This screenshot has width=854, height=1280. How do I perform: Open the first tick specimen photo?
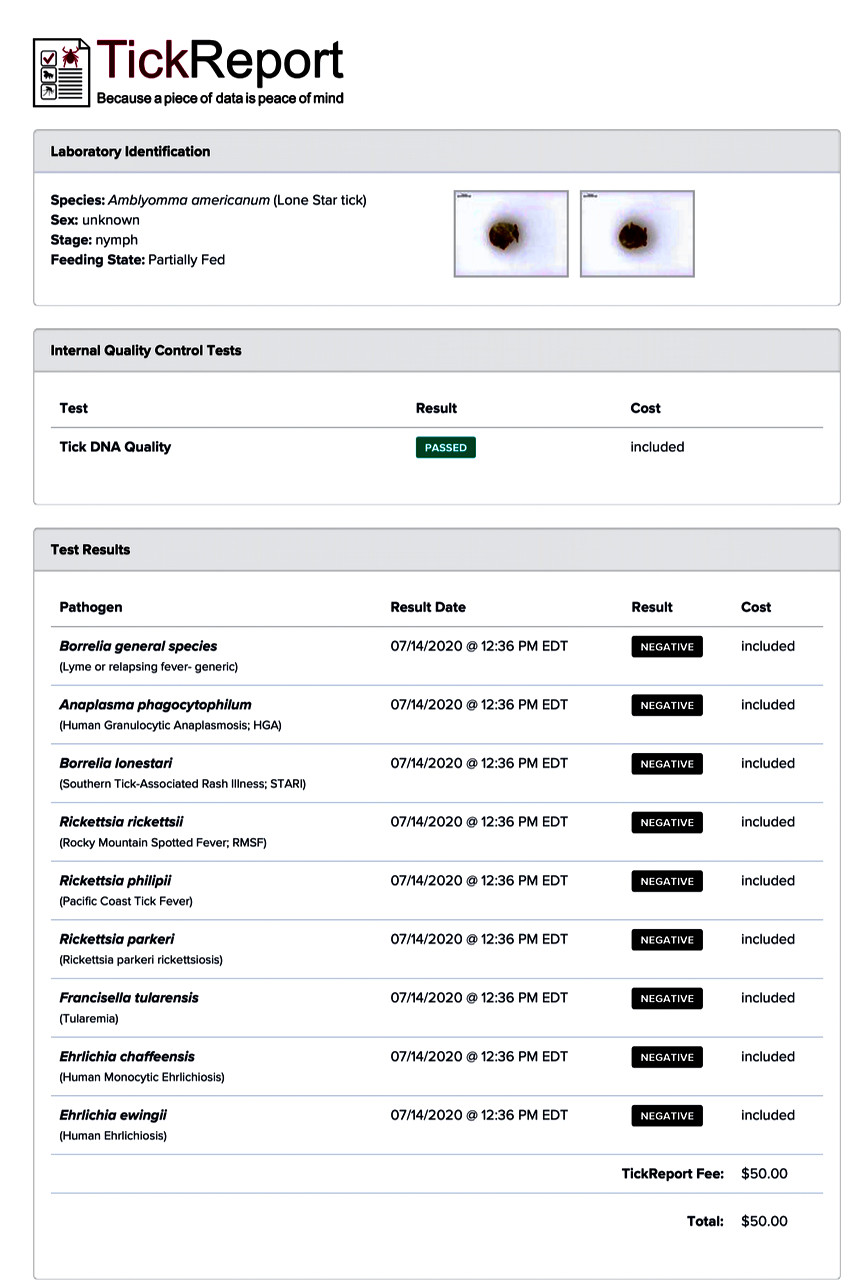coord(511,234)
